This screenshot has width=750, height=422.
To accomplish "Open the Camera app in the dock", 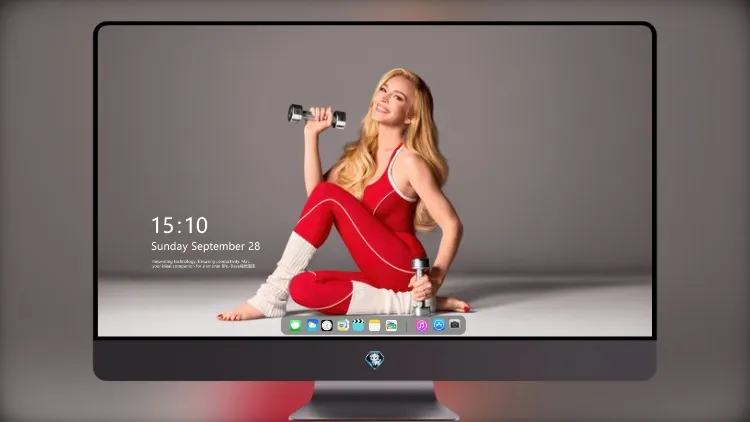I will click(x=455, y=324).
